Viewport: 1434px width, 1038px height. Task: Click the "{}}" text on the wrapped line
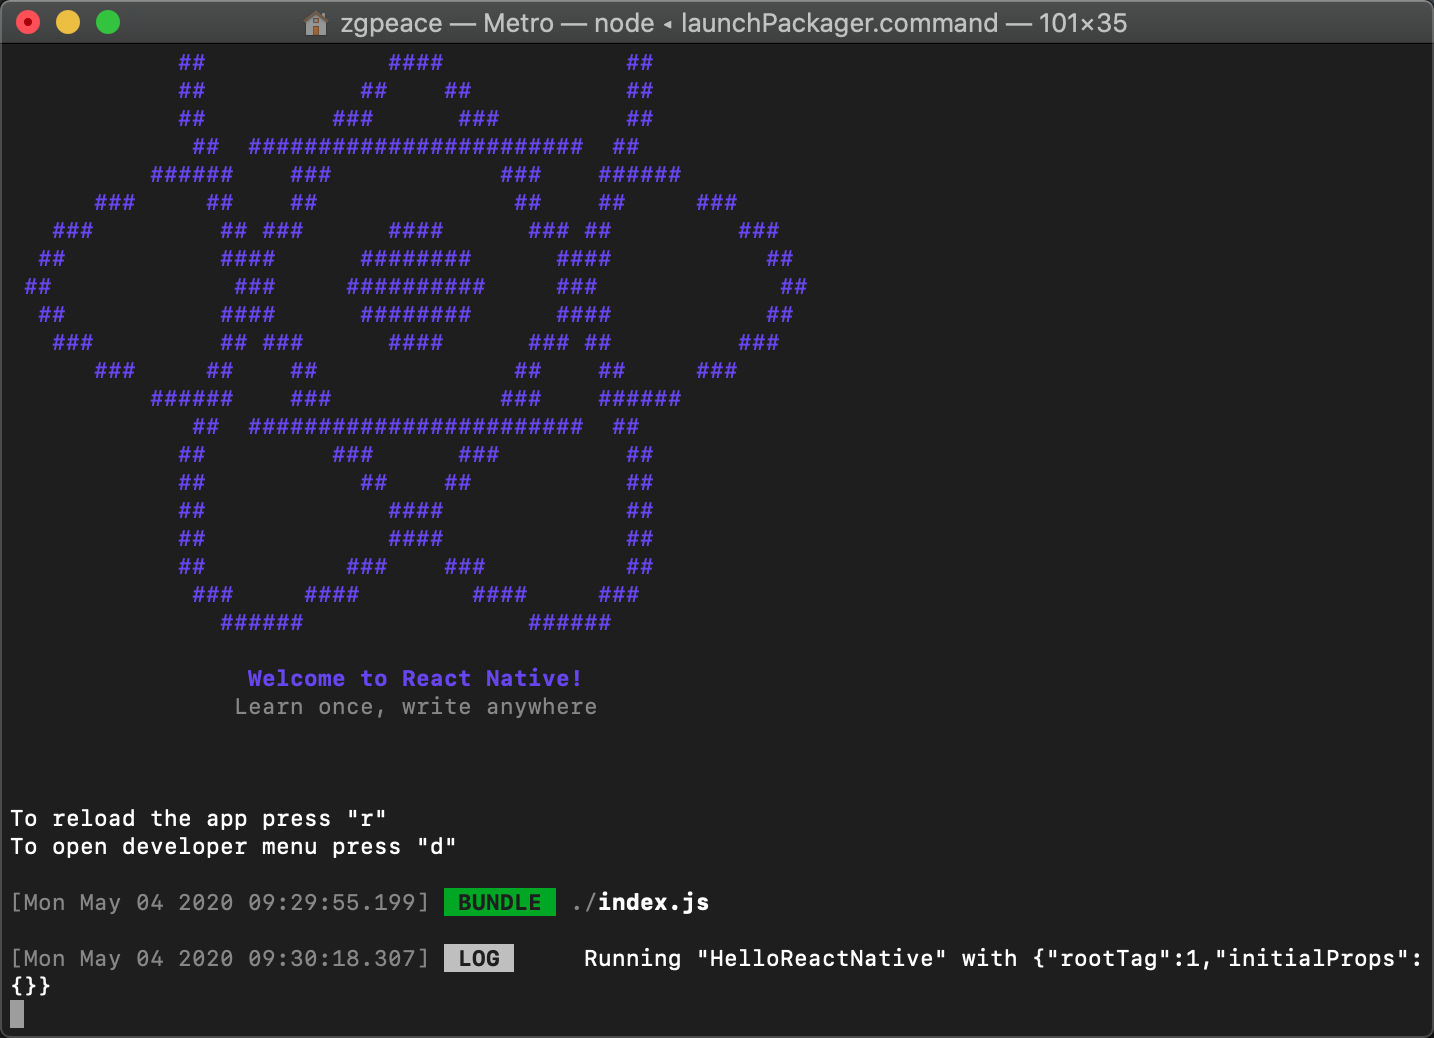click(31, 986)
